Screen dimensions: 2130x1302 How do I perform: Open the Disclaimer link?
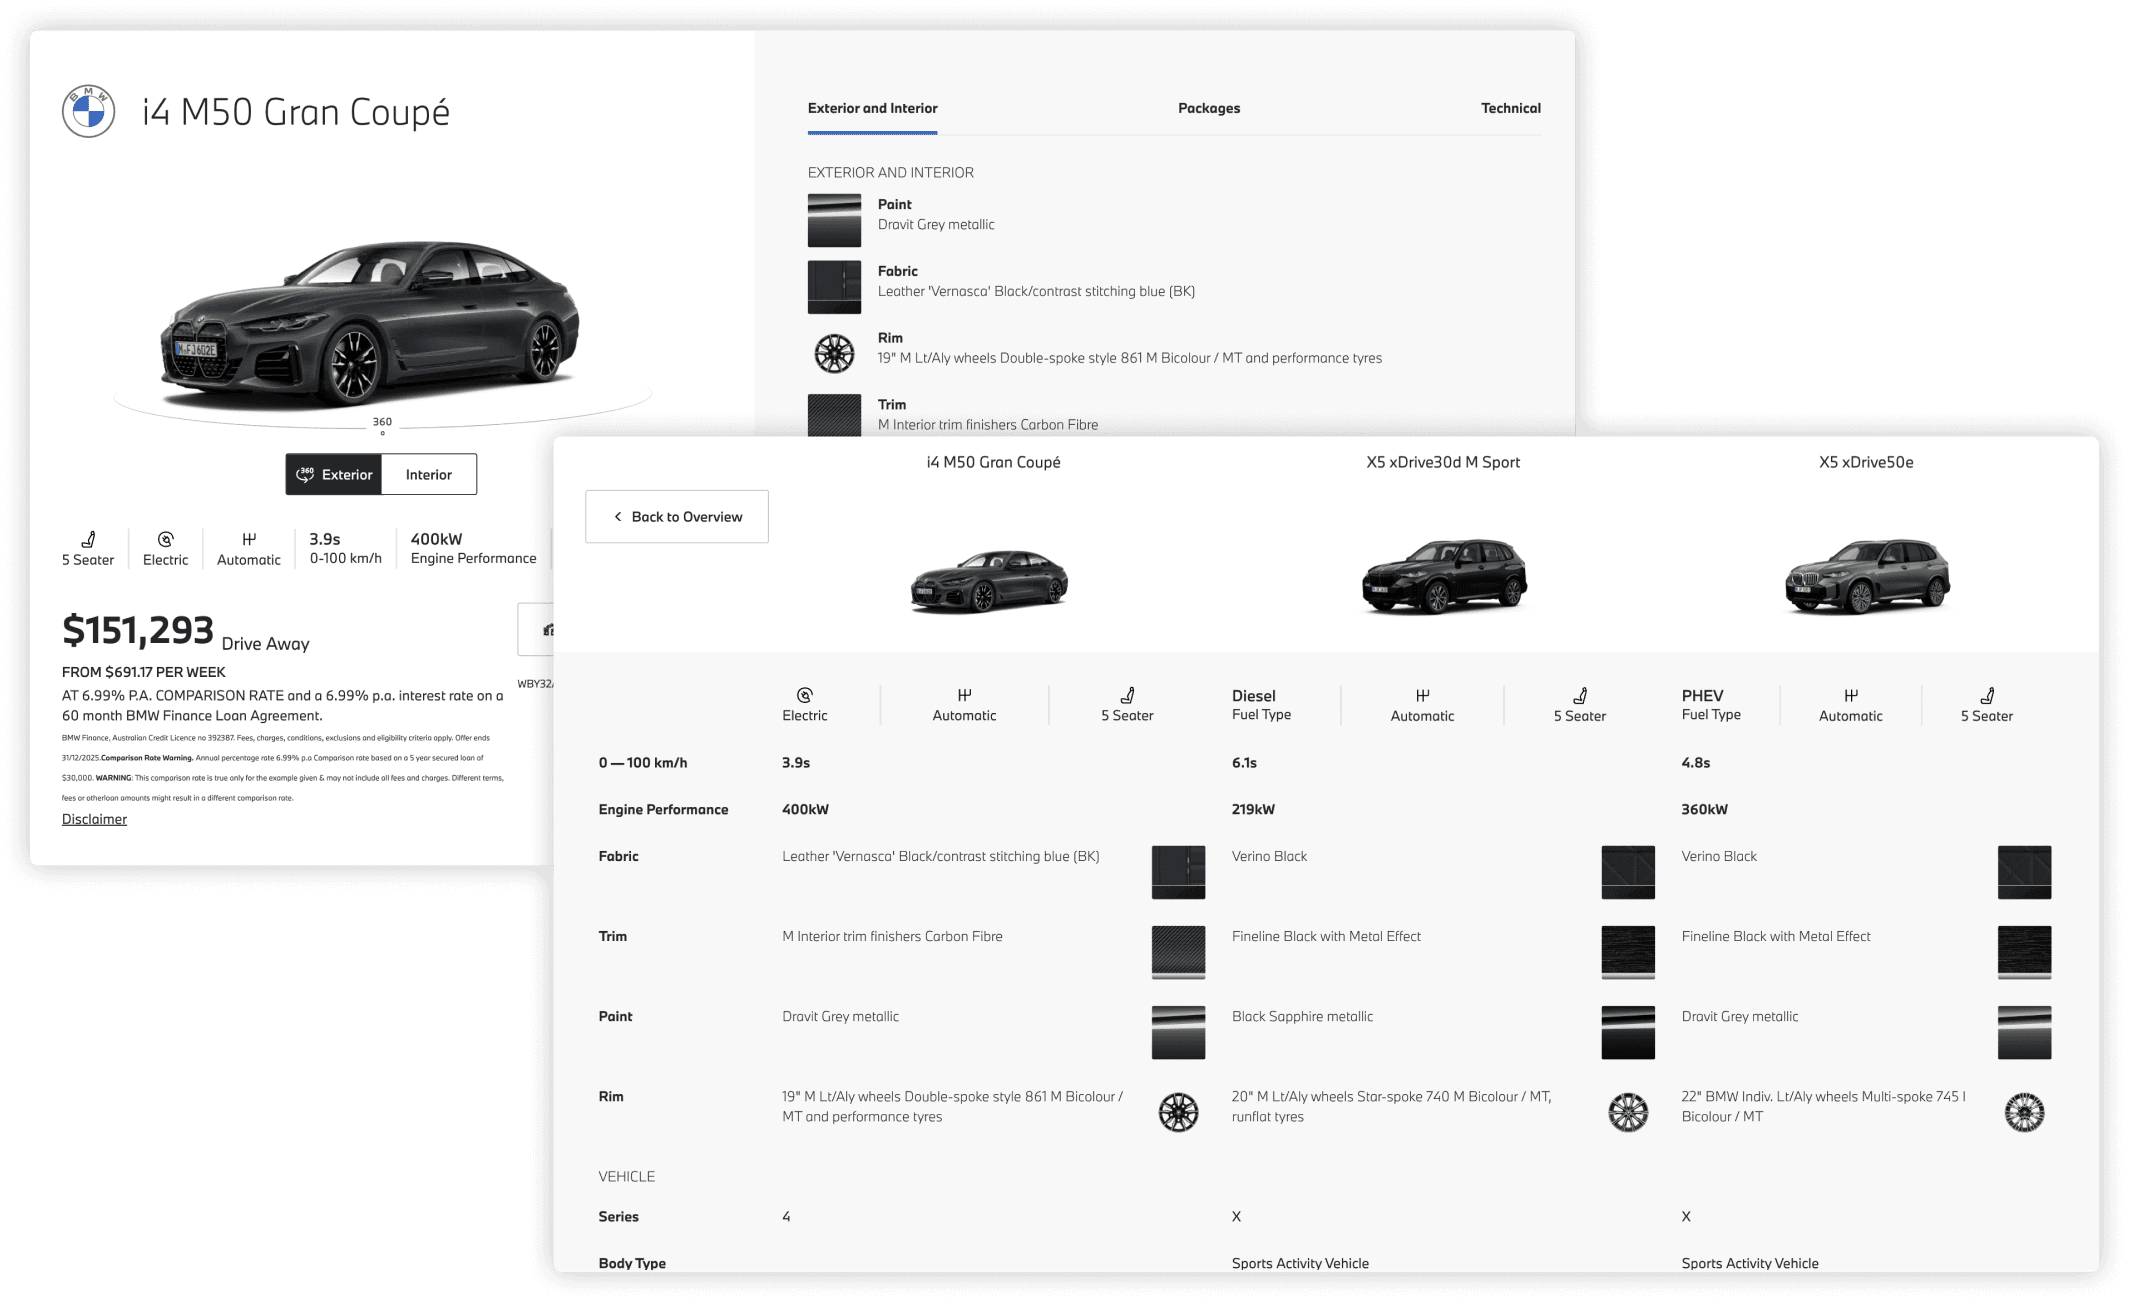coord(94,819)
